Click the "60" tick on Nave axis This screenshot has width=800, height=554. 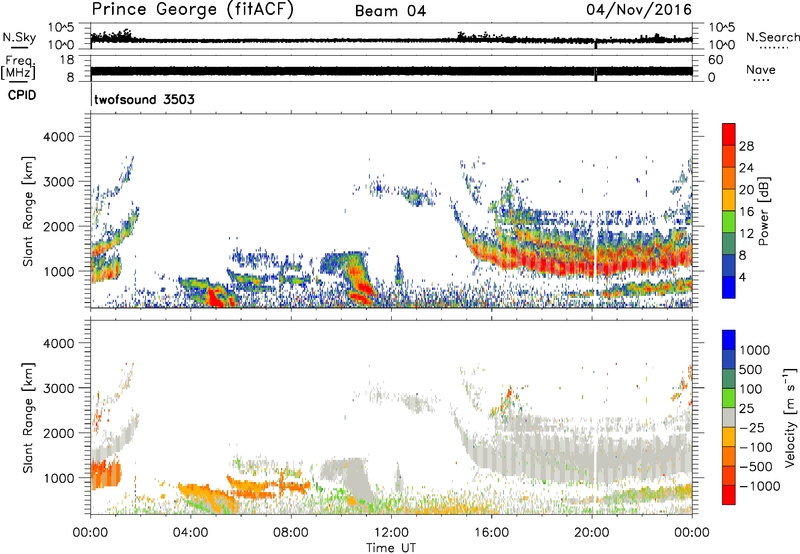pos(715,60)
